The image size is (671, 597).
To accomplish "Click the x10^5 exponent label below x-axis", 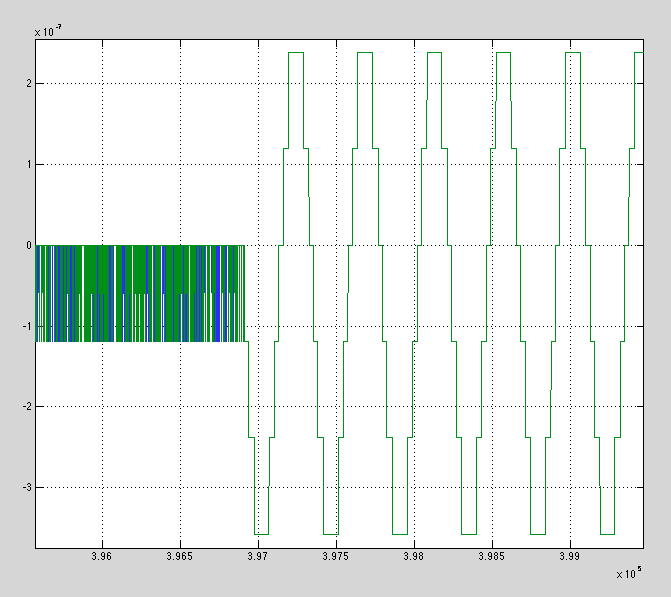I will click(628, 574).
